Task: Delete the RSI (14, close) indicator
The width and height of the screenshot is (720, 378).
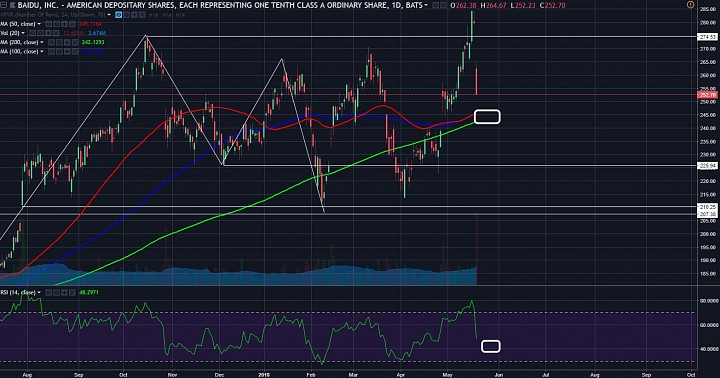Action: [72, 293]
